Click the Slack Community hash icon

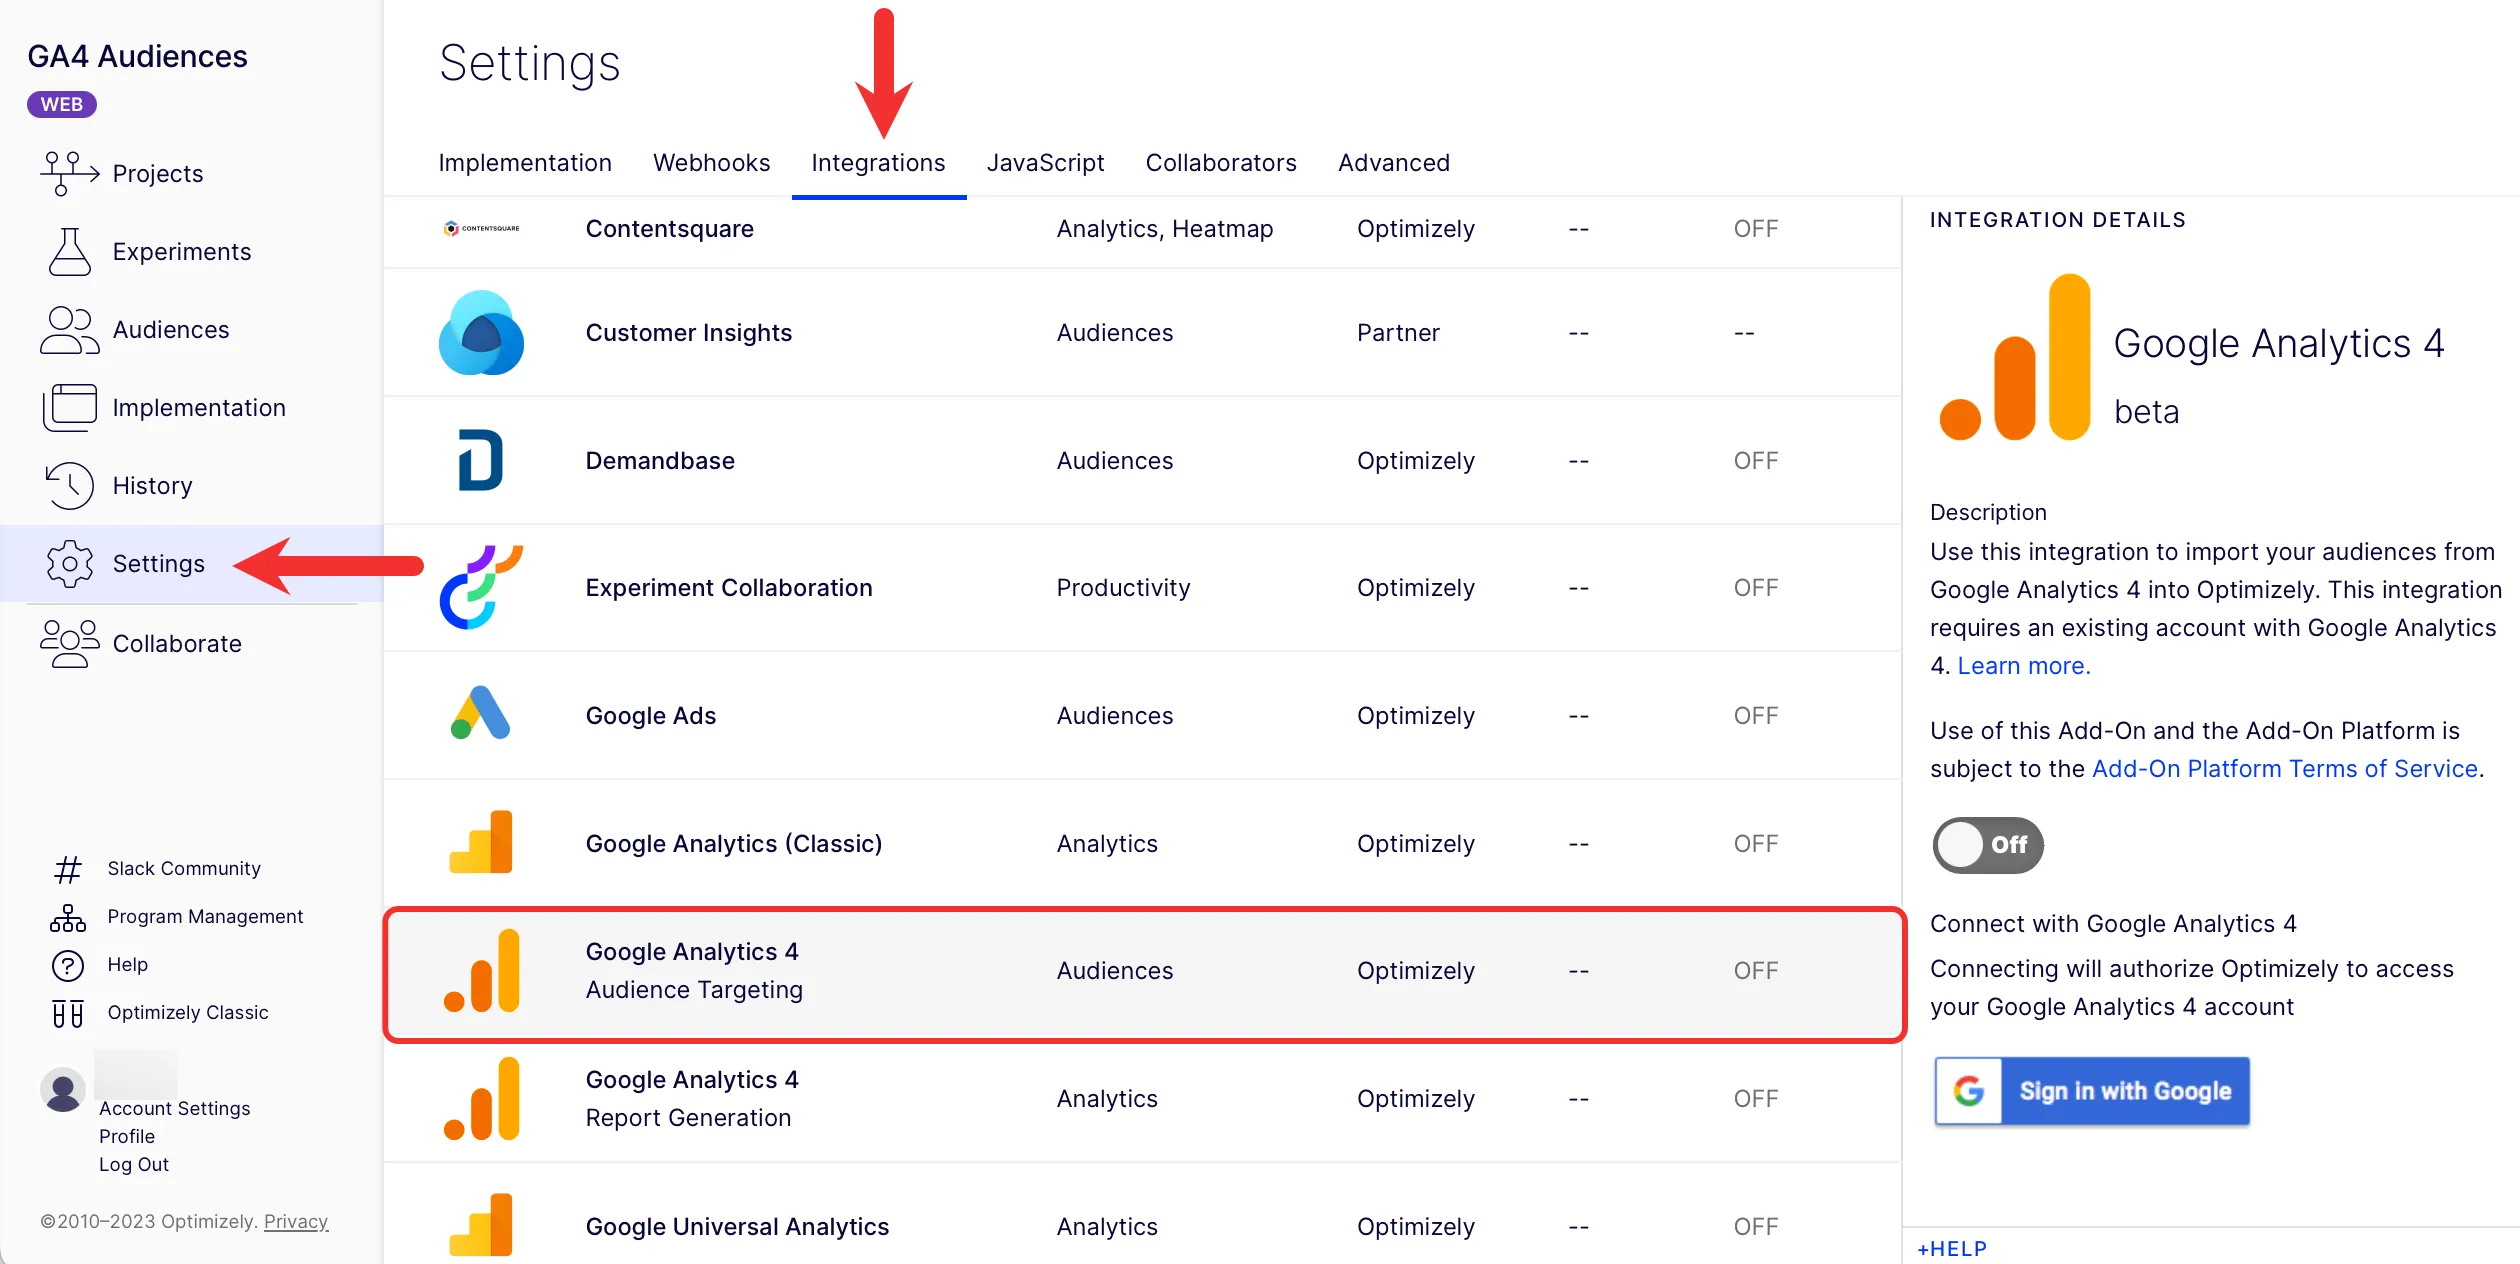coord(67,869)
